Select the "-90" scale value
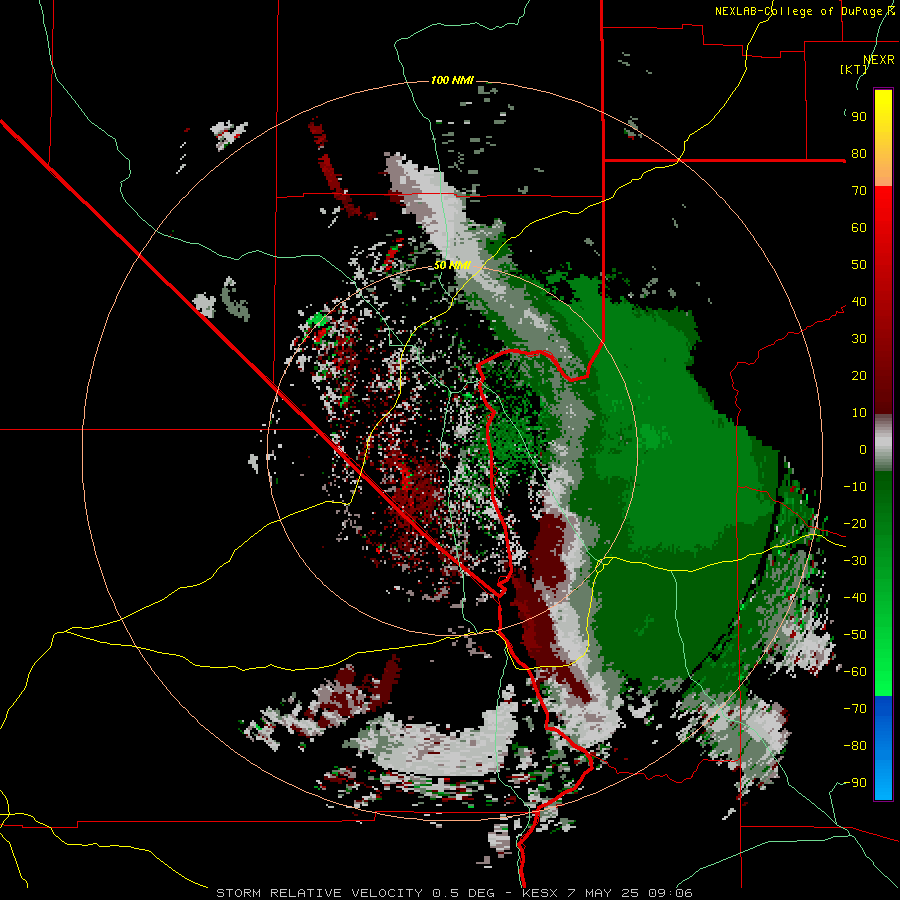This screenshot has height=900, width=900. 855,783
